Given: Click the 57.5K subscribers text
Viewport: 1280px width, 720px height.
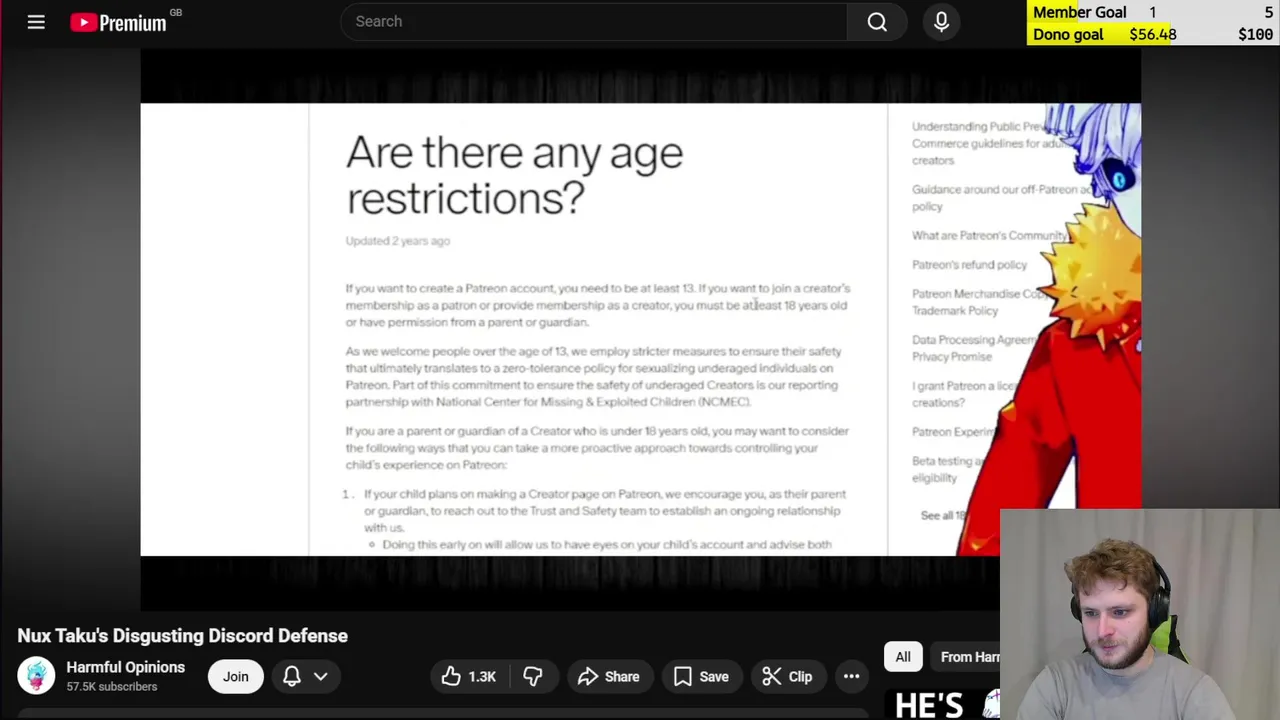Looking at the screenshot, I should 112,687.
